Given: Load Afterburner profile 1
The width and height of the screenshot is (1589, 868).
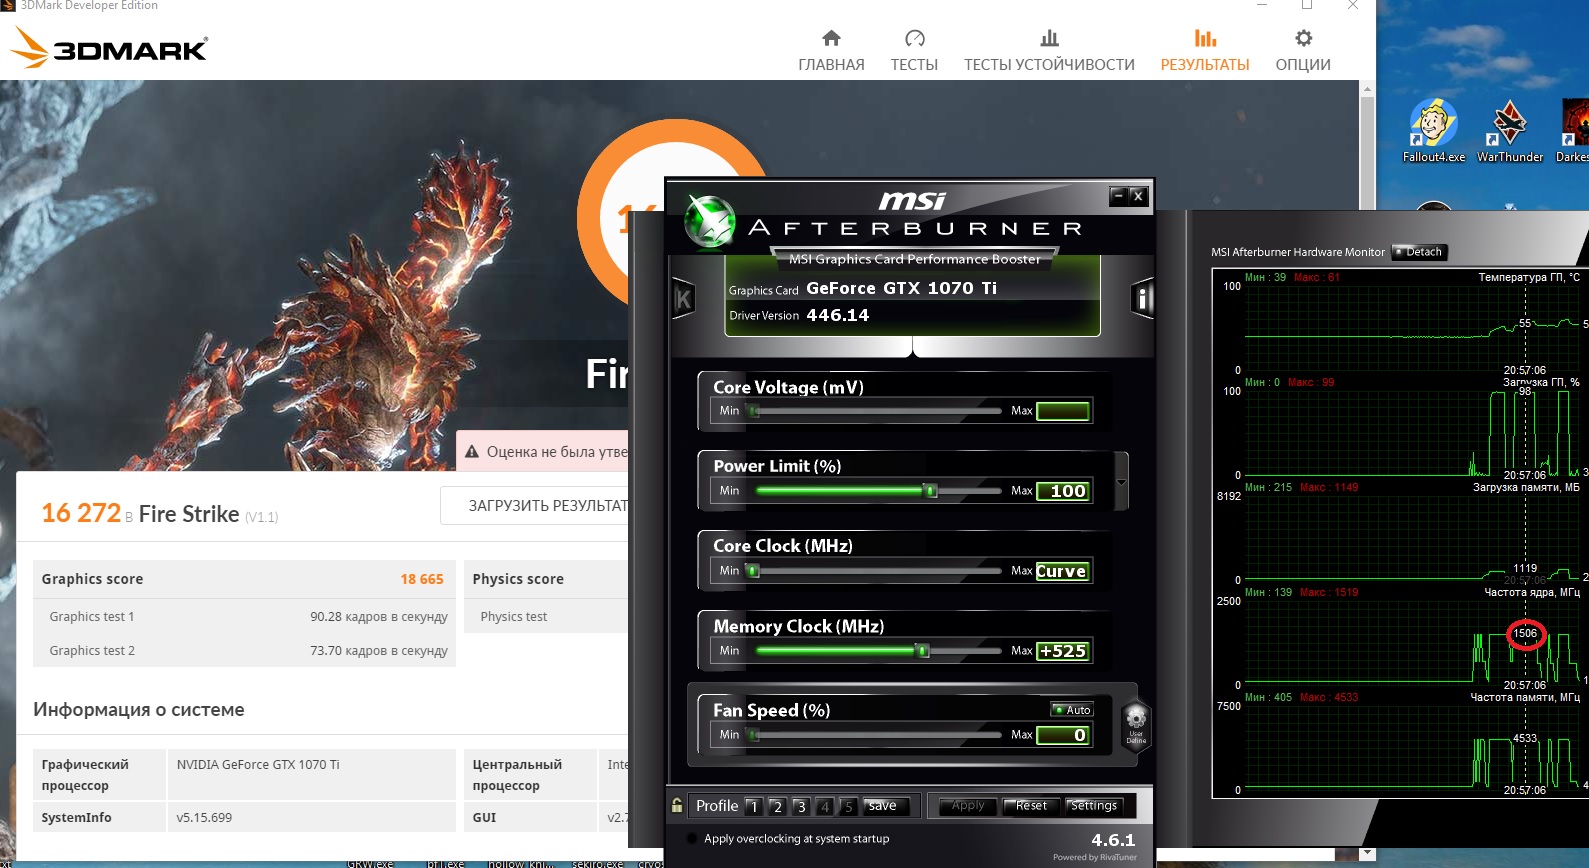Looking at the screenshot, I should pos(754,806).
